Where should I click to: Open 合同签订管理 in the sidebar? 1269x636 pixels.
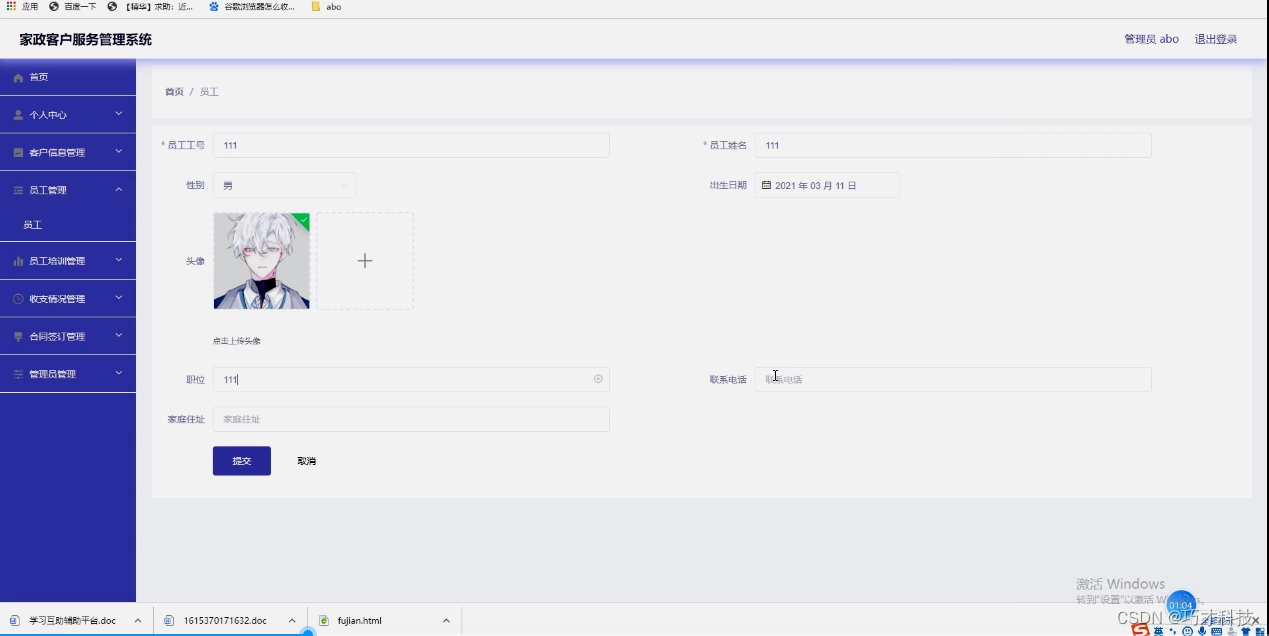pos(68,337)
